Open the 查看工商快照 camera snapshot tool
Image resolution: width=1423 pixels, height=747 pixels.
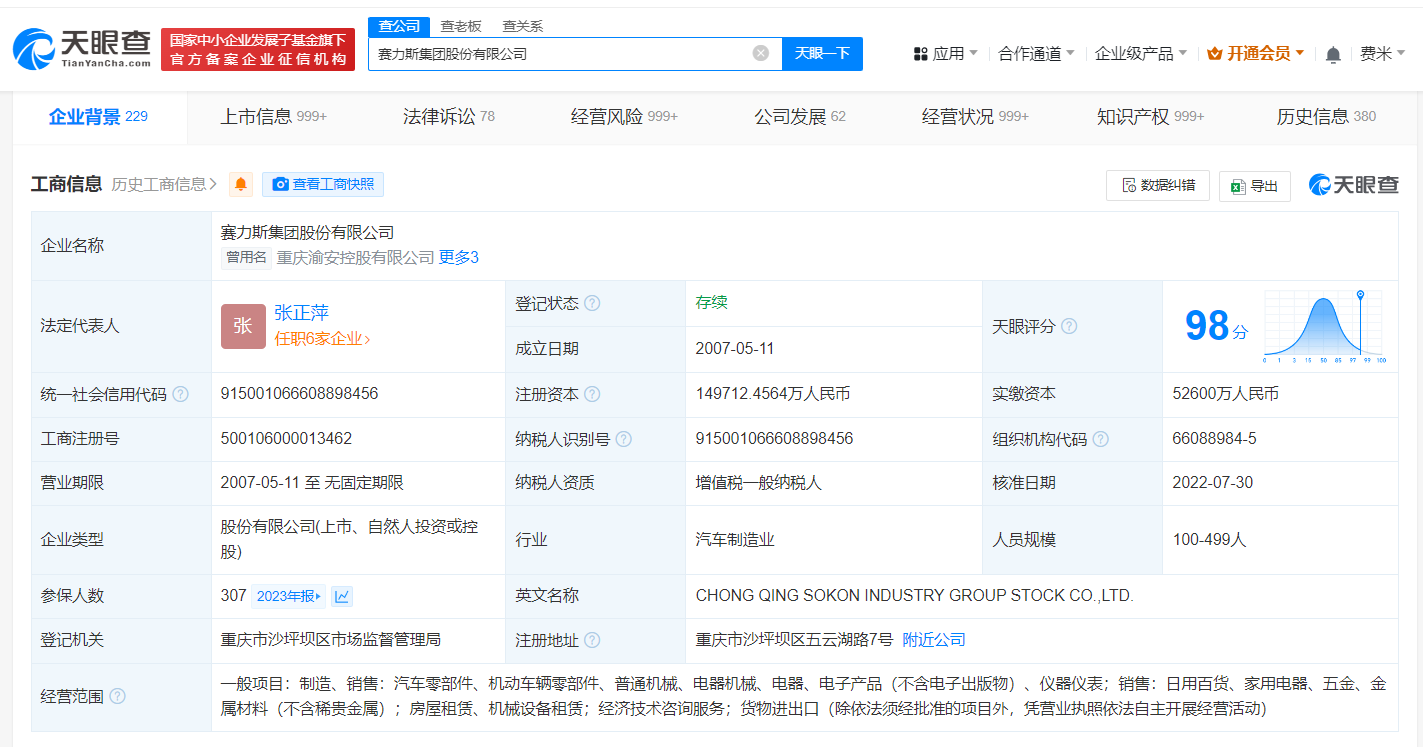point(322,184)
